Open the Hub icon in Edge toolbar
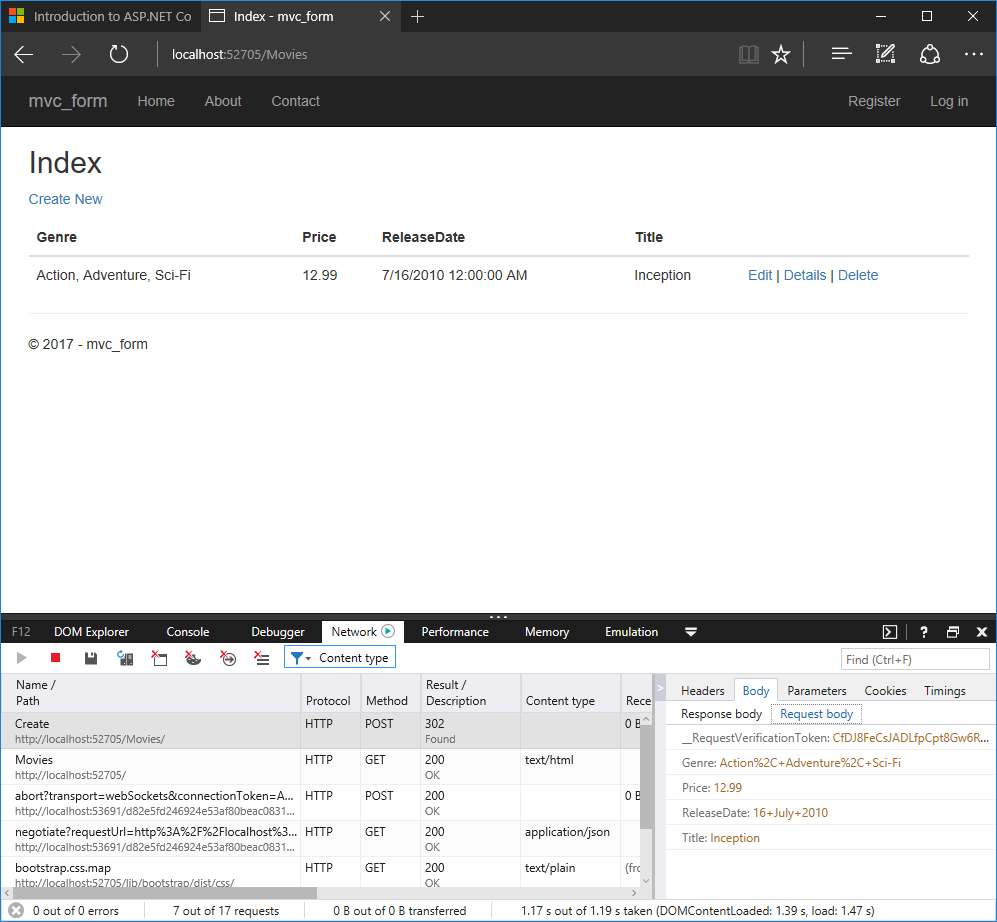Image resolution: width=997 pixels, height=922 pixels. pos(842,55)
